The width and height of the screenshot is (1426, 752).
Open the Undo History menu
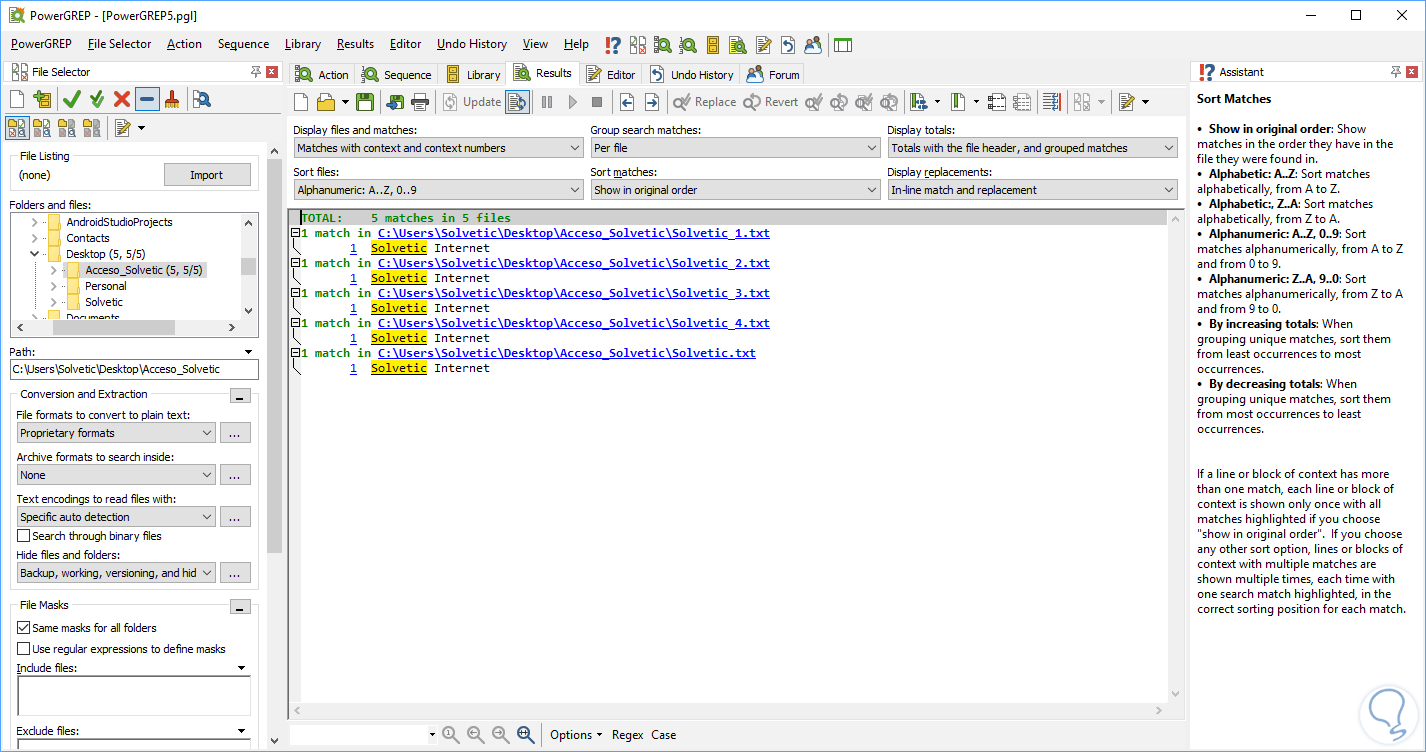click(472, 44)
